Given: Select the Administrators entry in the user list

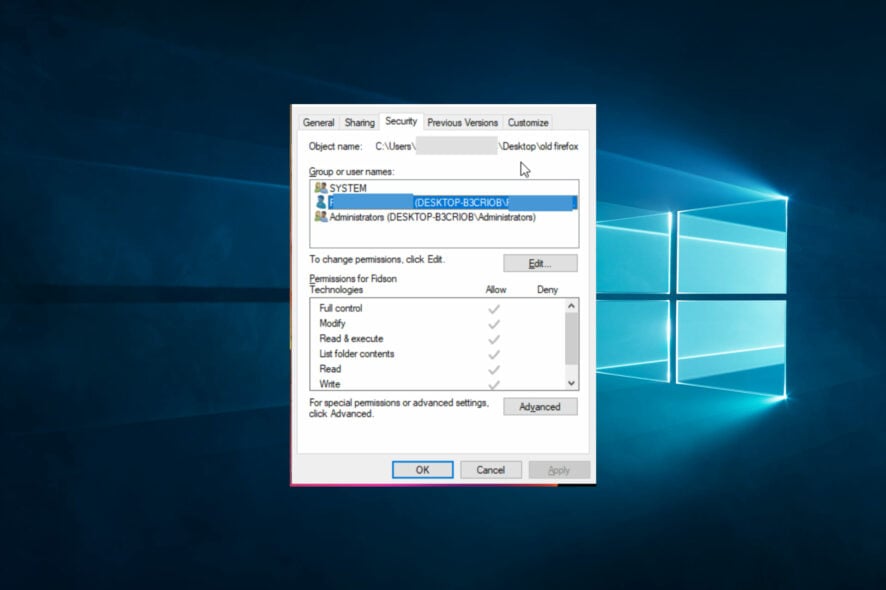Looking at the screenshot, I should pos(432,217).
